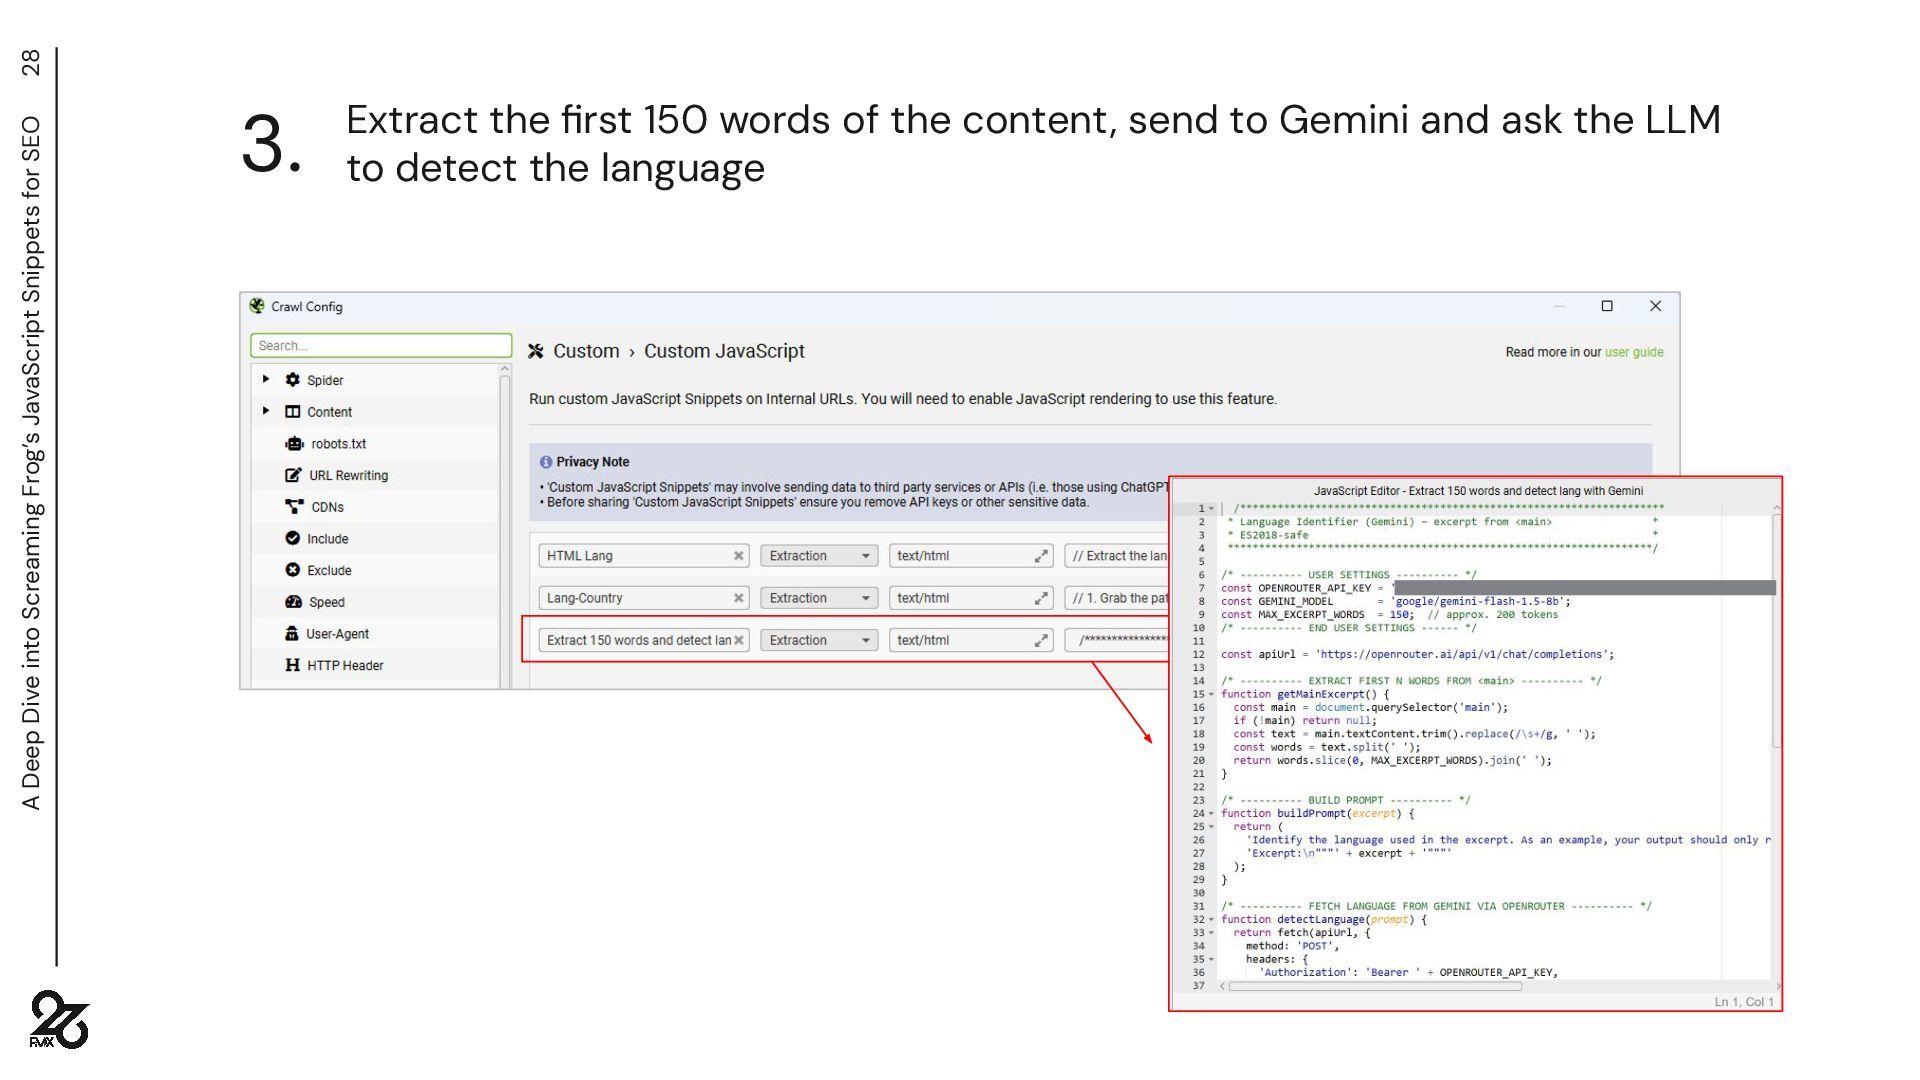This screenshot has height=1080, width=1920.
Task: Expand the Content tree node
Action: (x=266, y=411)
